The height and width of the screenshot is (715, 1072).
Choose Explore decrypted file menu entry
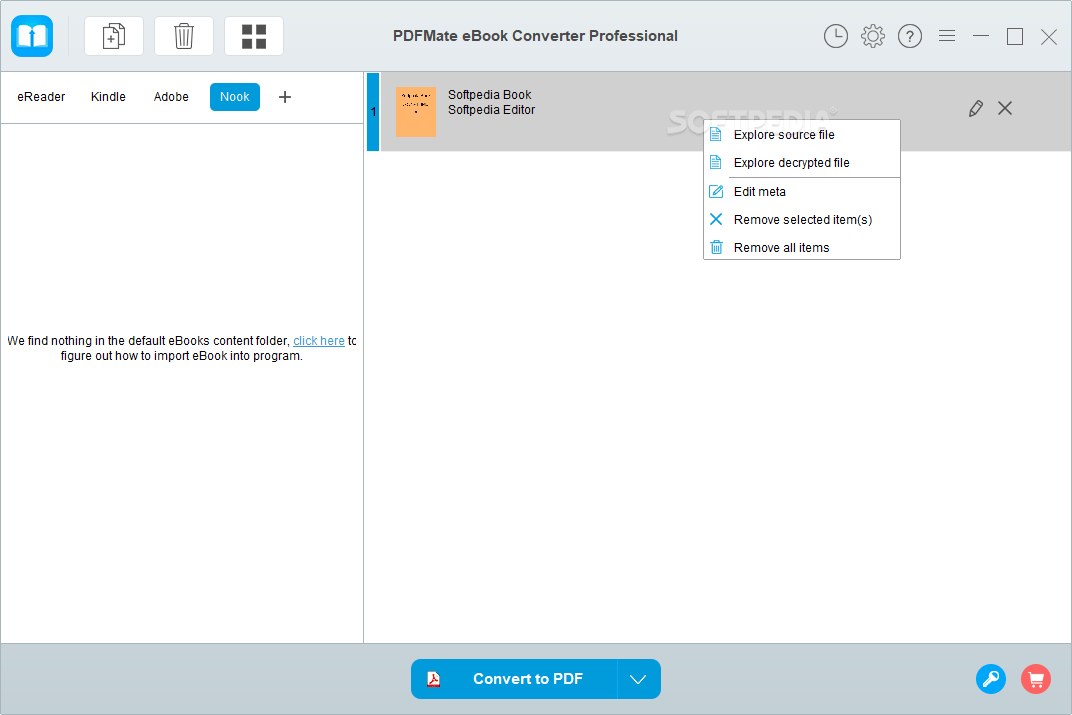click(802, 163)
